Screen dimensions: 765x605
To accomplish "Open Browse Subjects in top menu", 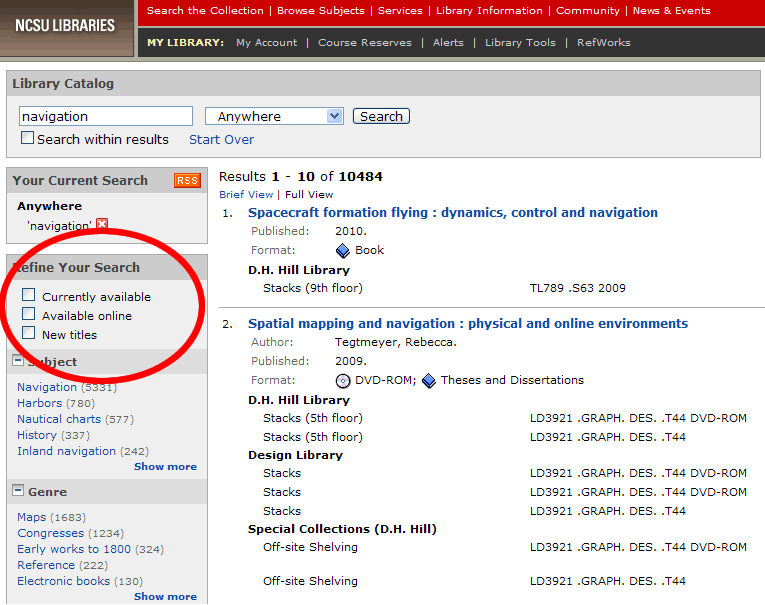I will tap(321, 11).
